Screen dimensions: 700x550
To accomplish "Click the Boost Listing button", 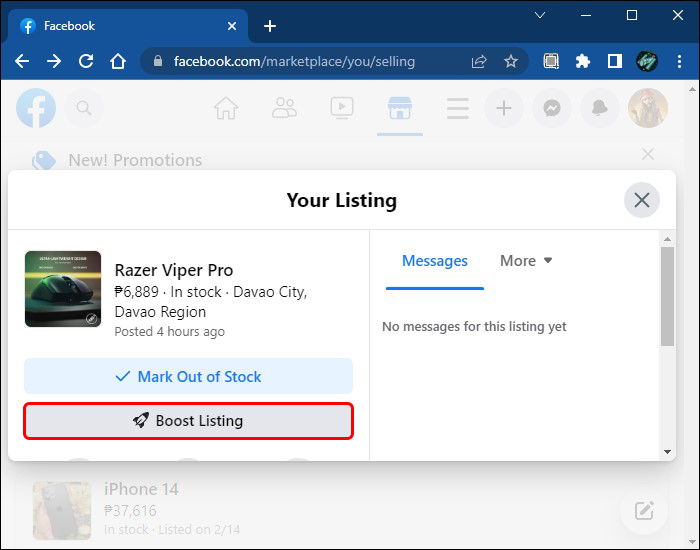I will point(188,421).
